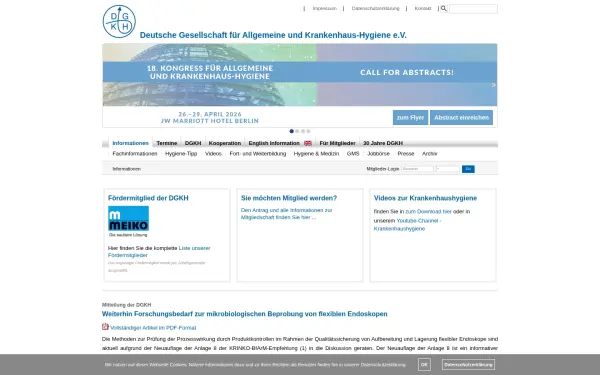Screen dimensions: 600x375
Task: Open the Kontakt link
Action: click(x=423, y=8)
